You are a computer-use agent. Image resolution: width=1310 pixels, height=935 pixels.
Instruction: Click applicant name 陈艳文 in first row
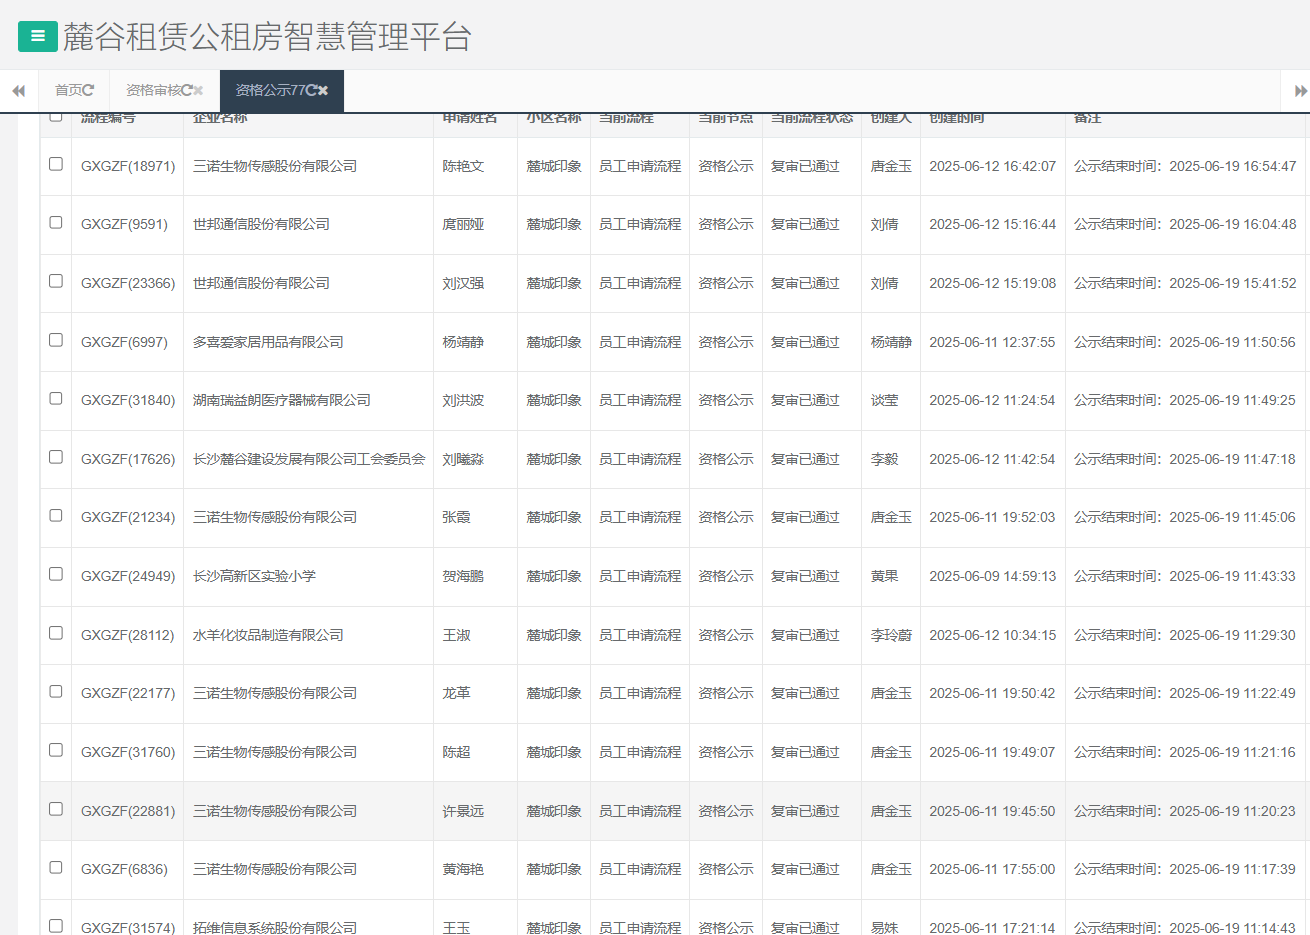(x=463, y=166)
